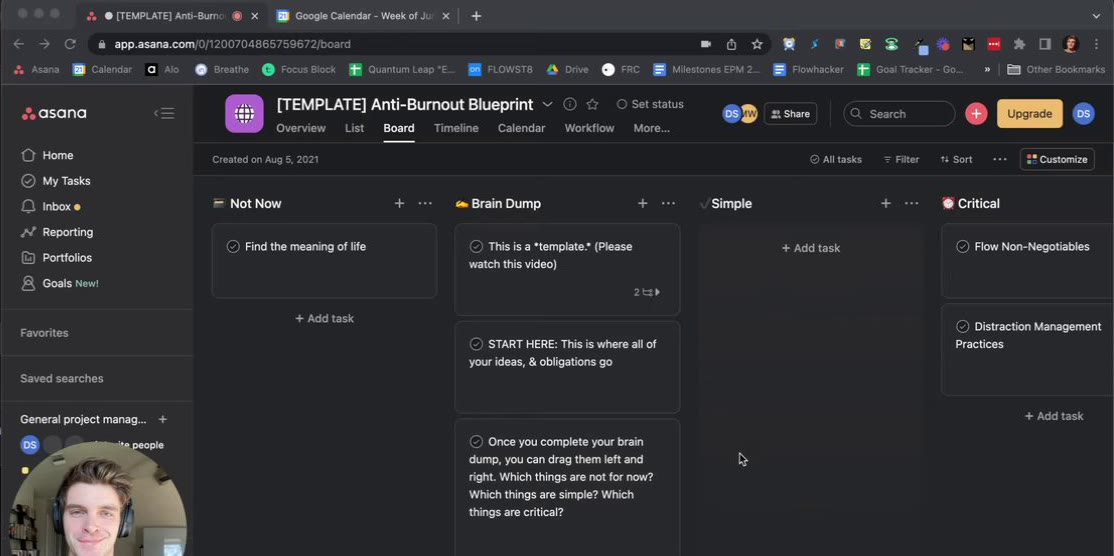Open the browser extensions puzzle icon
This screenshot has height=556, width=1114.
click(1020, 44)
